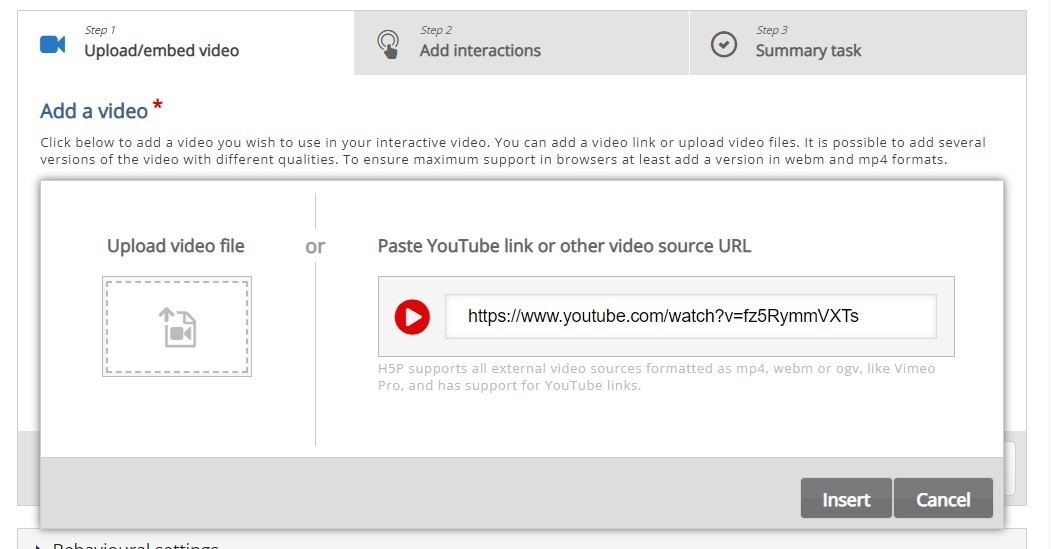This screenshot has width=1051, height=549.
Task: Click the circled checkmark summary icon
Action: point(724,44)
